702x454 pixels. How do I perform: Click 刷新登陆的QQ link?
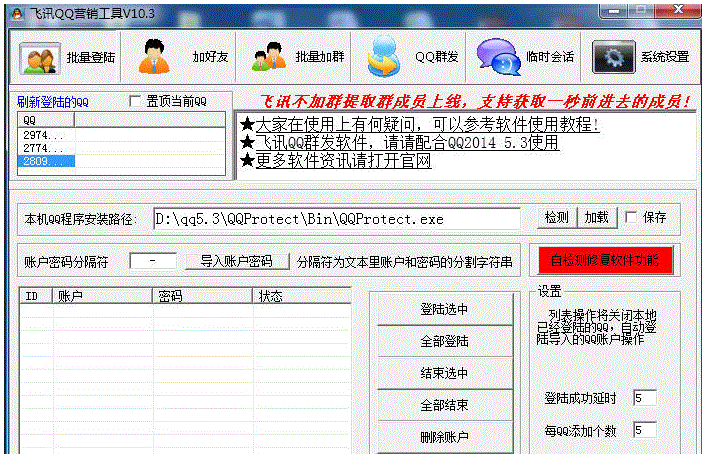(53, 102)
